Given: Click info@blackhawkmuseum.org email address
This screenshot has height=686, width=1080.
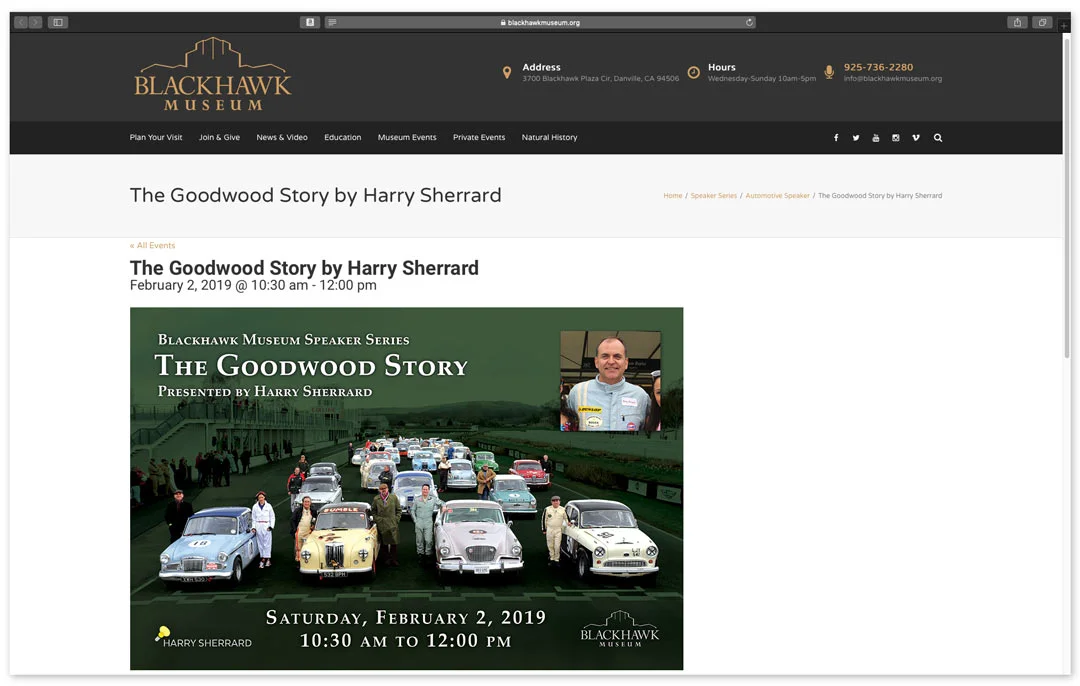Looking at the screenshot, I should [893, 79].
